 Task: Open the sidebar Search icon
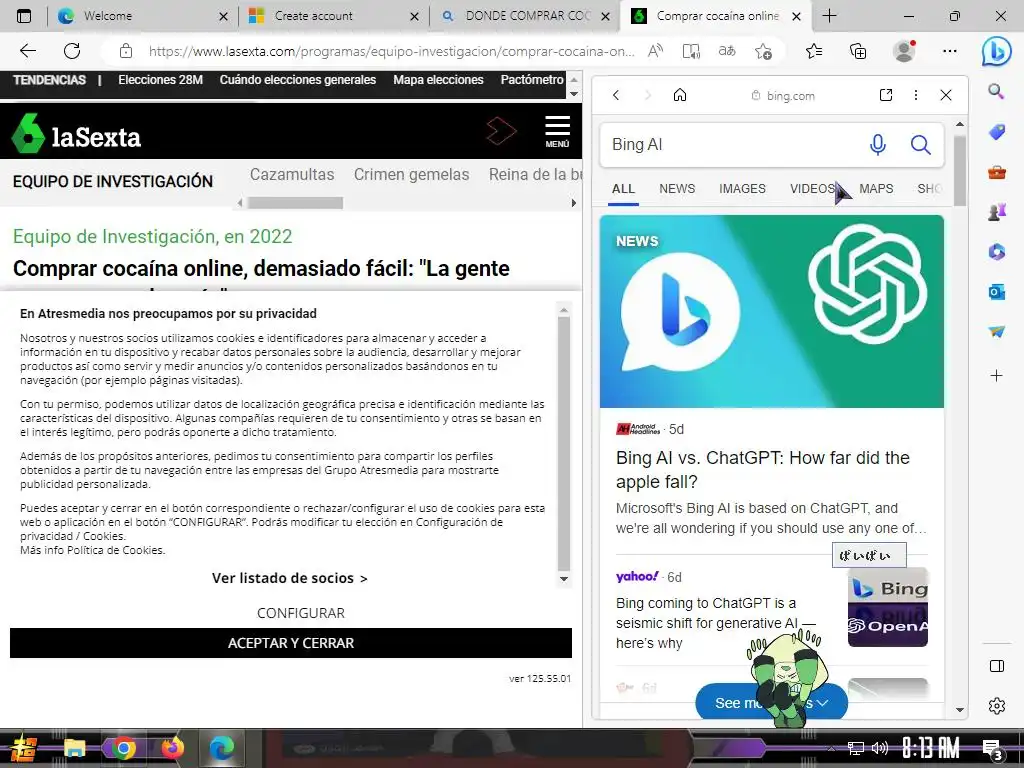coord(996,91)
